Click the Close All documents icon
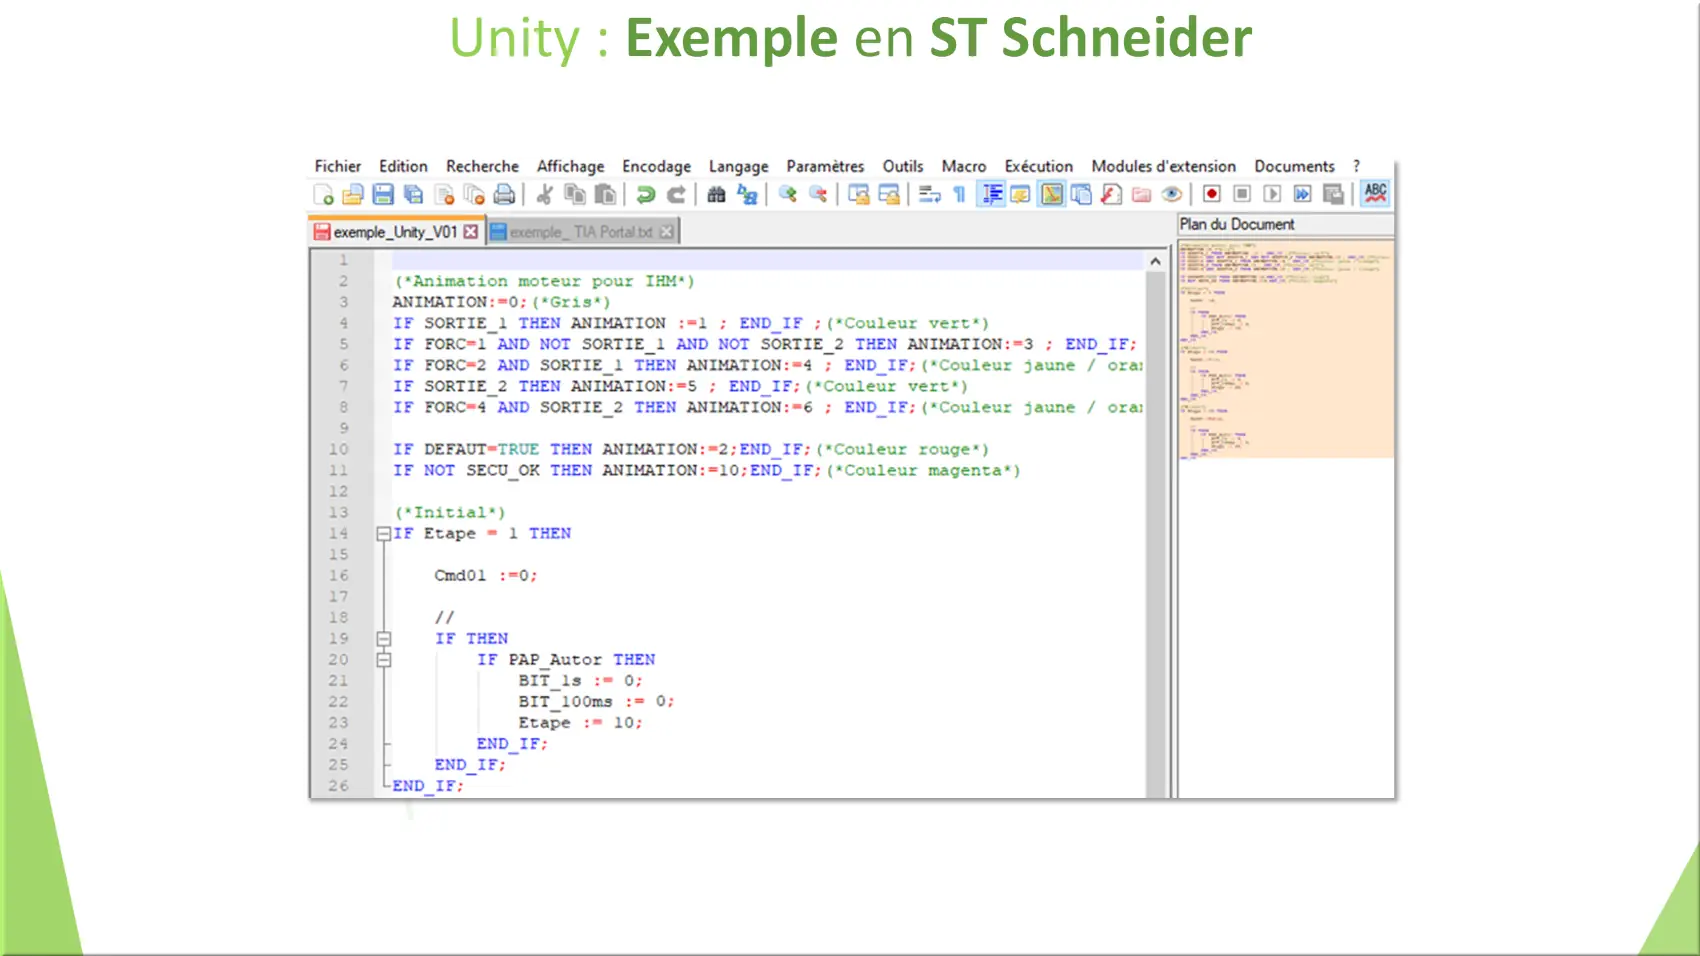1700x956 pixels. coord(474,194)
